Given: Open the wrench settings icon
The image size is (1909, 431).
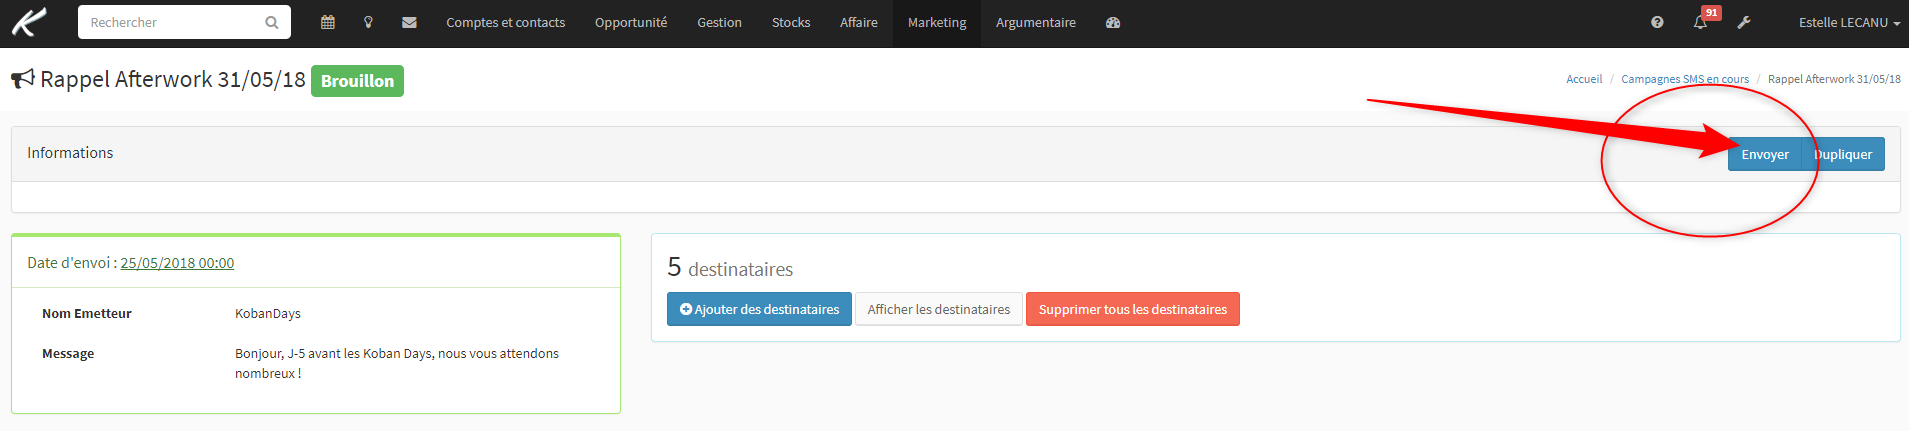Looking at the screenshot, I should click(1744, 22).
